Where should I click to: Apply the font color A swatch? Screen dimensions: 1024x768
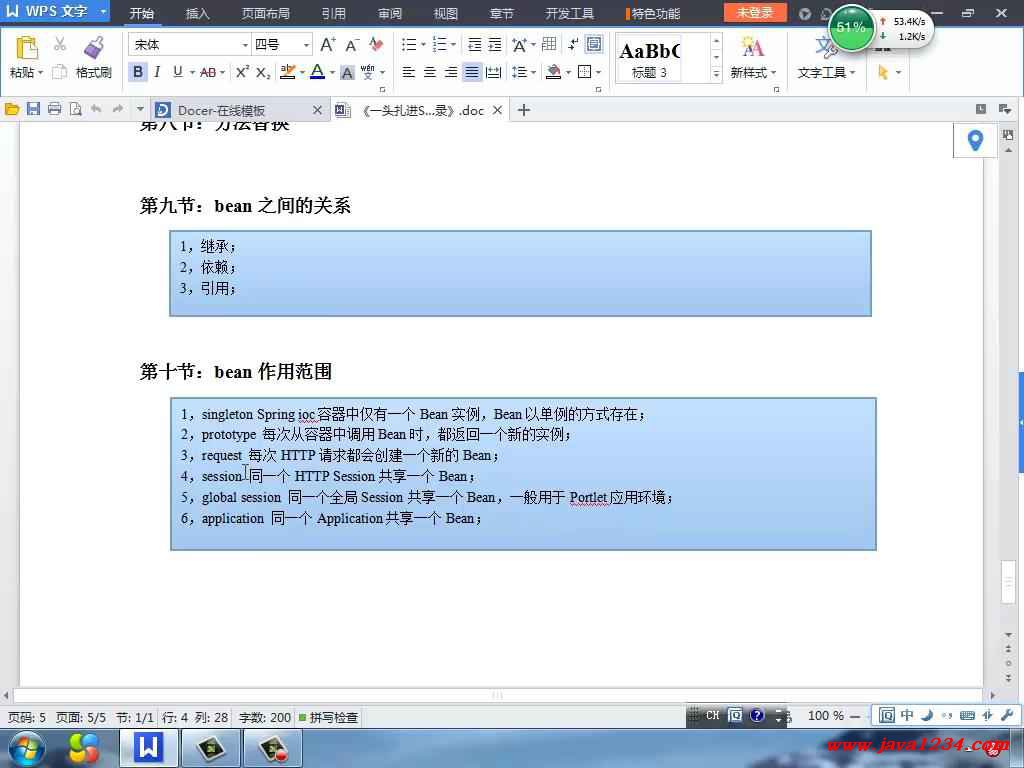point(317,72)
